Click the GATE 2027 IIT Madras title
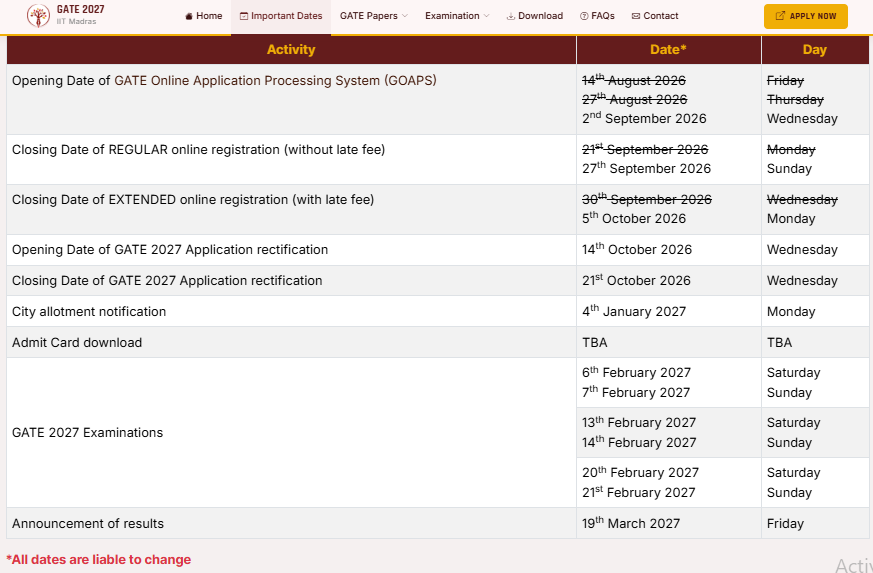 (80, 15)
